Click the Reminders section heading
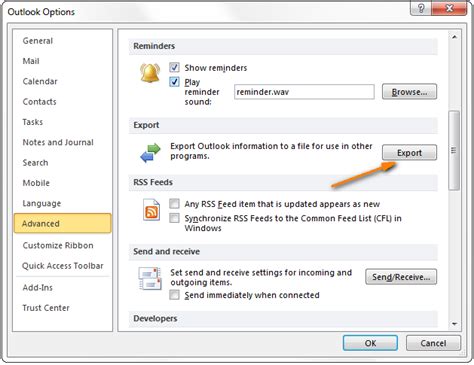Viewport: 474px width, 365px height. 154,46
